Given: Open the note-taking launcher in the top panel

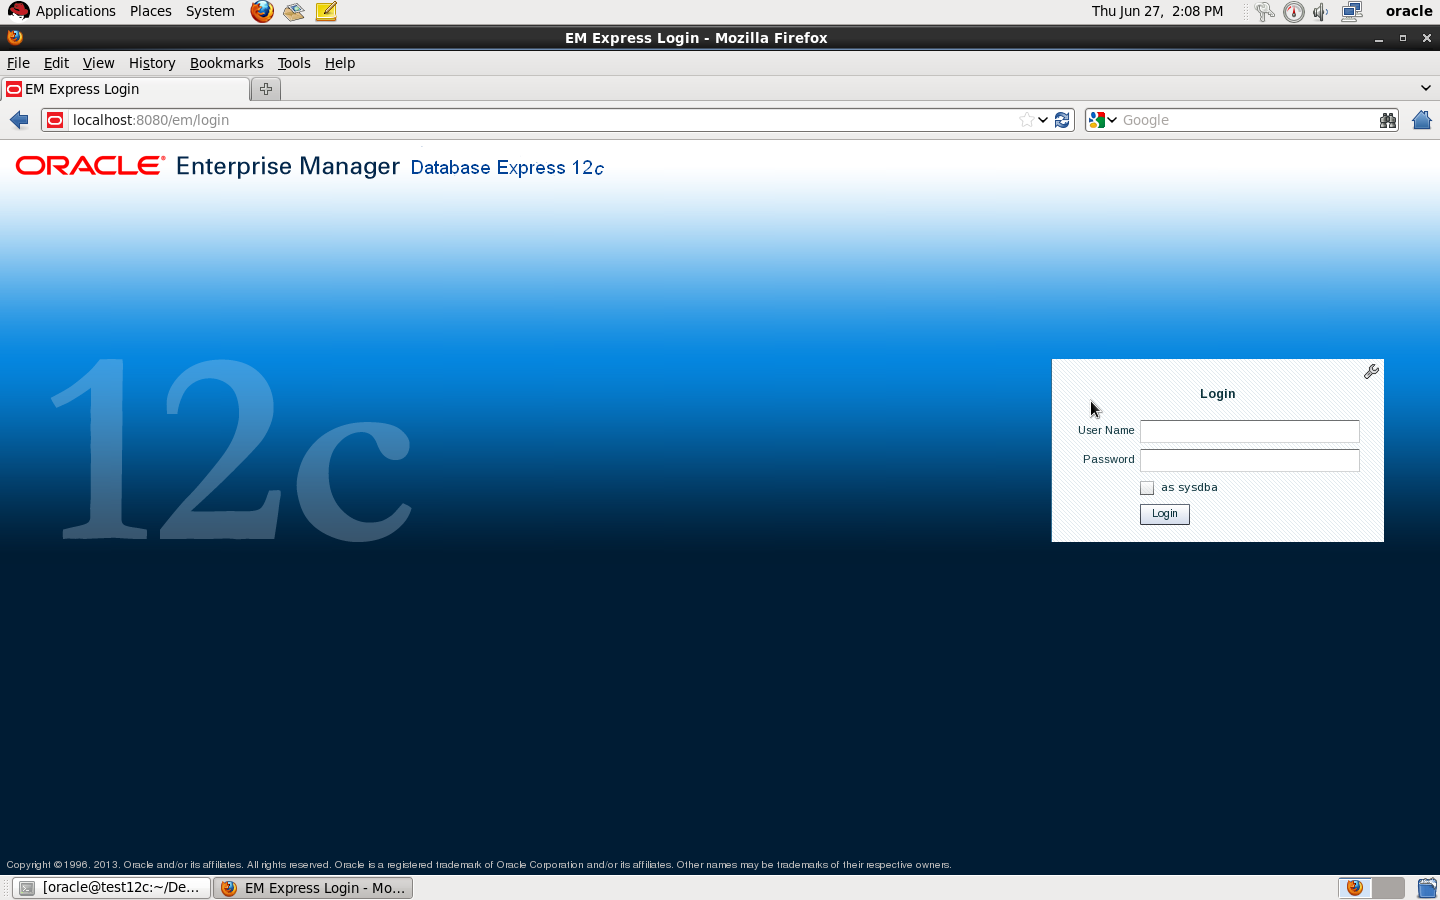Looking at the screenshot, I should pyautogui.click(x=326, y=11).
